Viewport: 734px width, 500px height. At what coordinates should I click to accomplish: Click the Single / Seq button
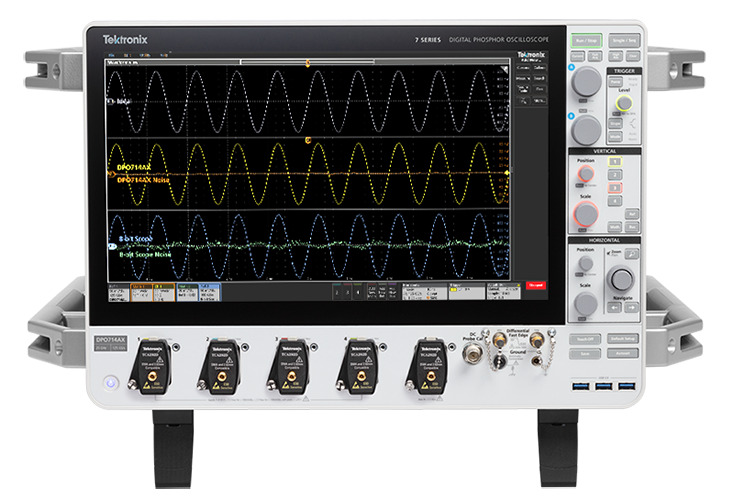624,41
